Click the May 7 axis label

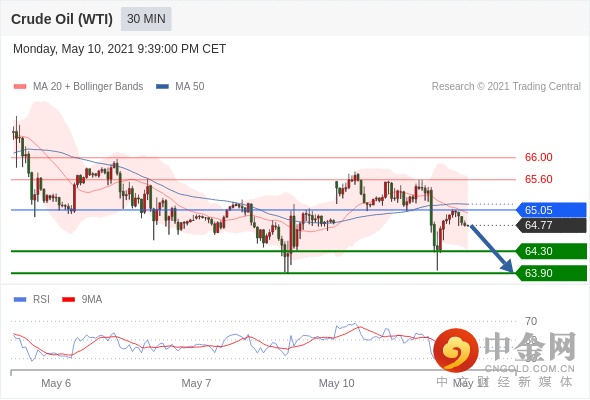[196, 383]
